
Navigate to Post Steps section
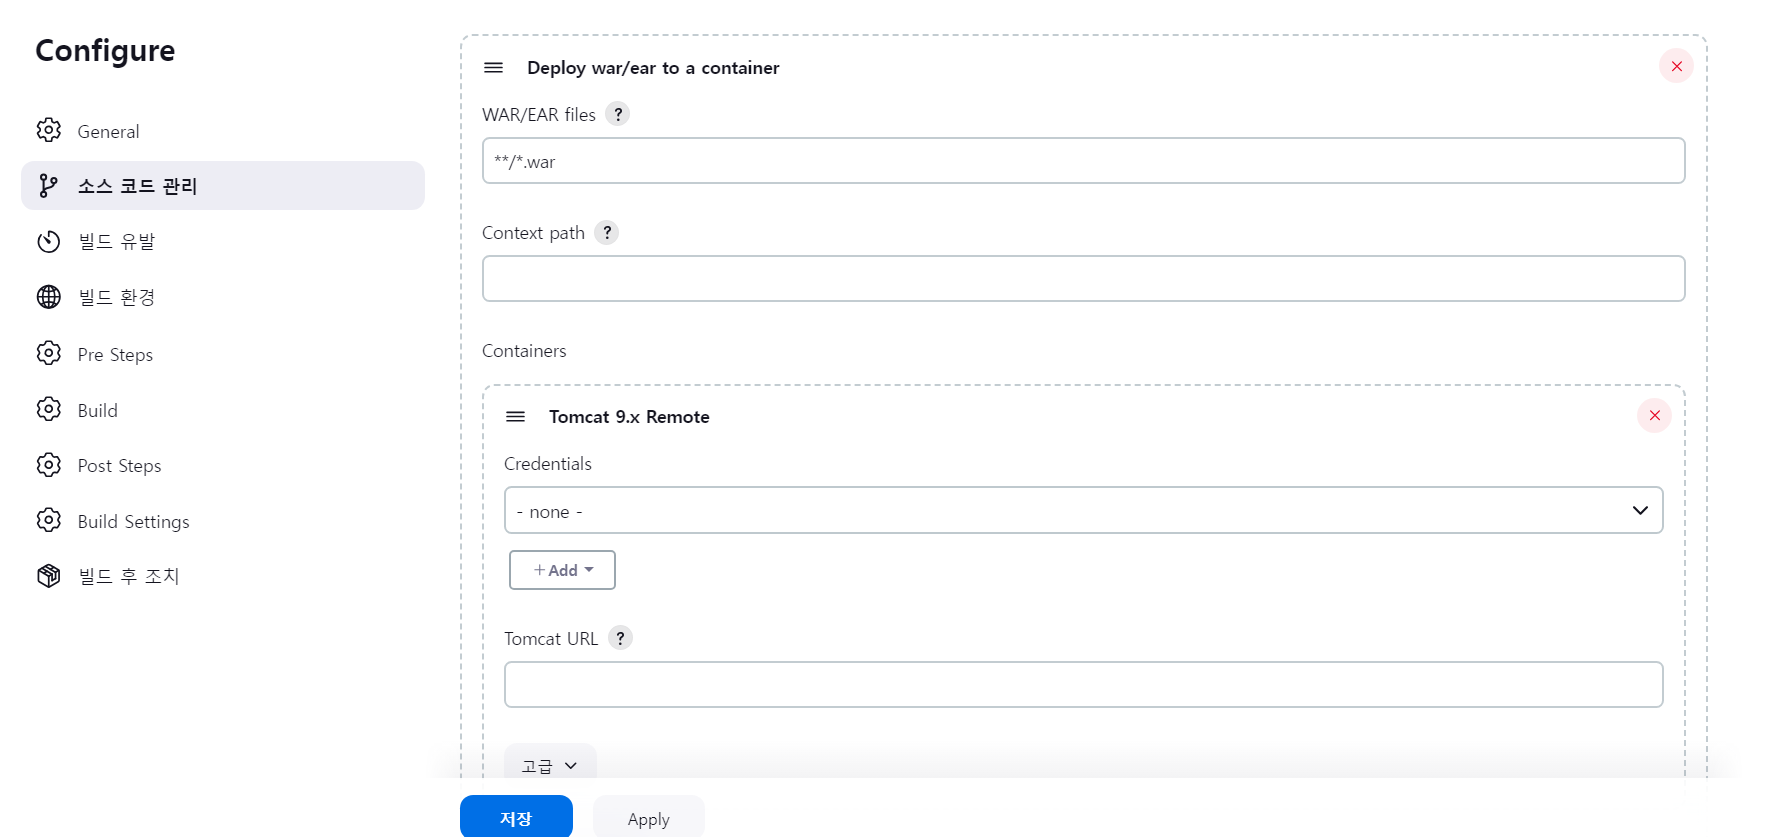119,465
